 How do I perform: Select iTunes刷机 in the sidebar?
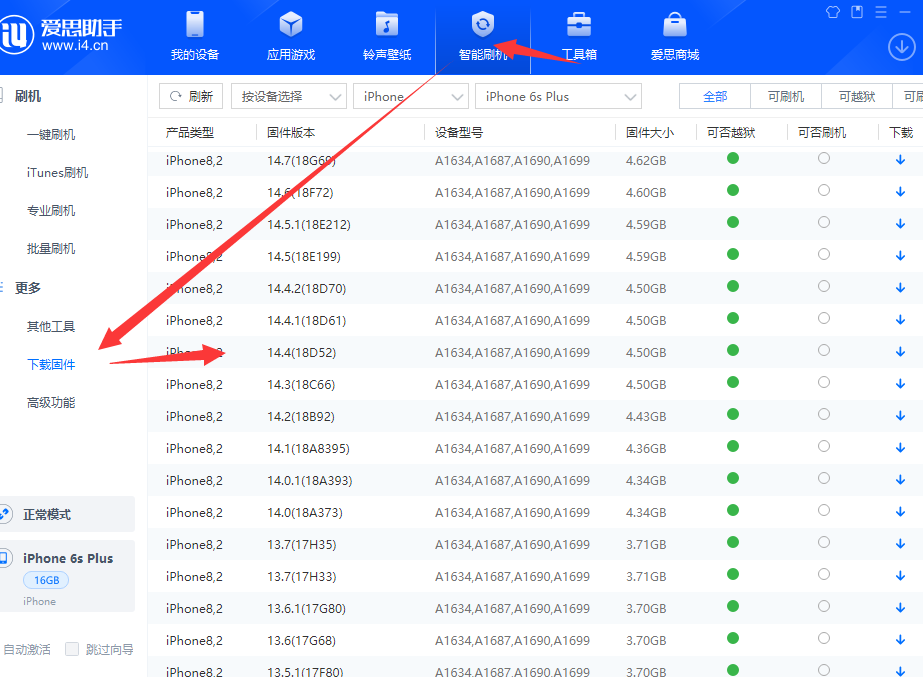pos(57,172)
